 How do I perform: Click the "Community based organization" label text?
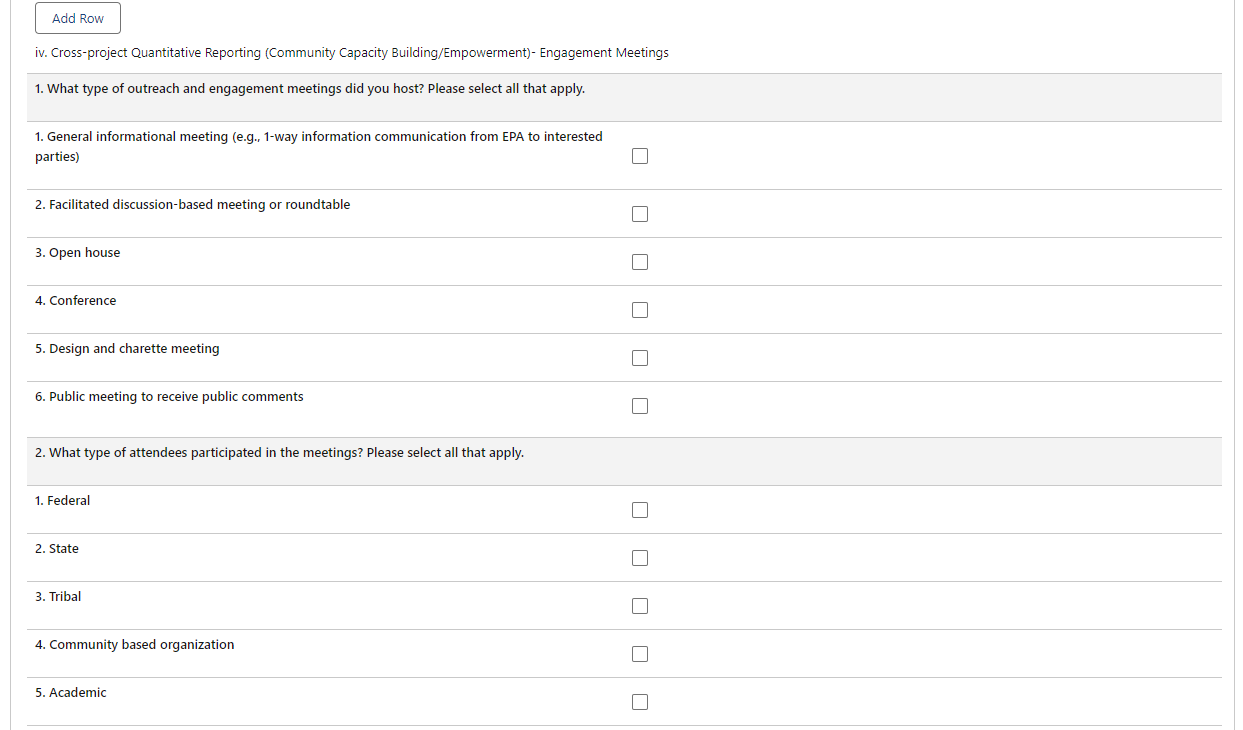(135, 645)
